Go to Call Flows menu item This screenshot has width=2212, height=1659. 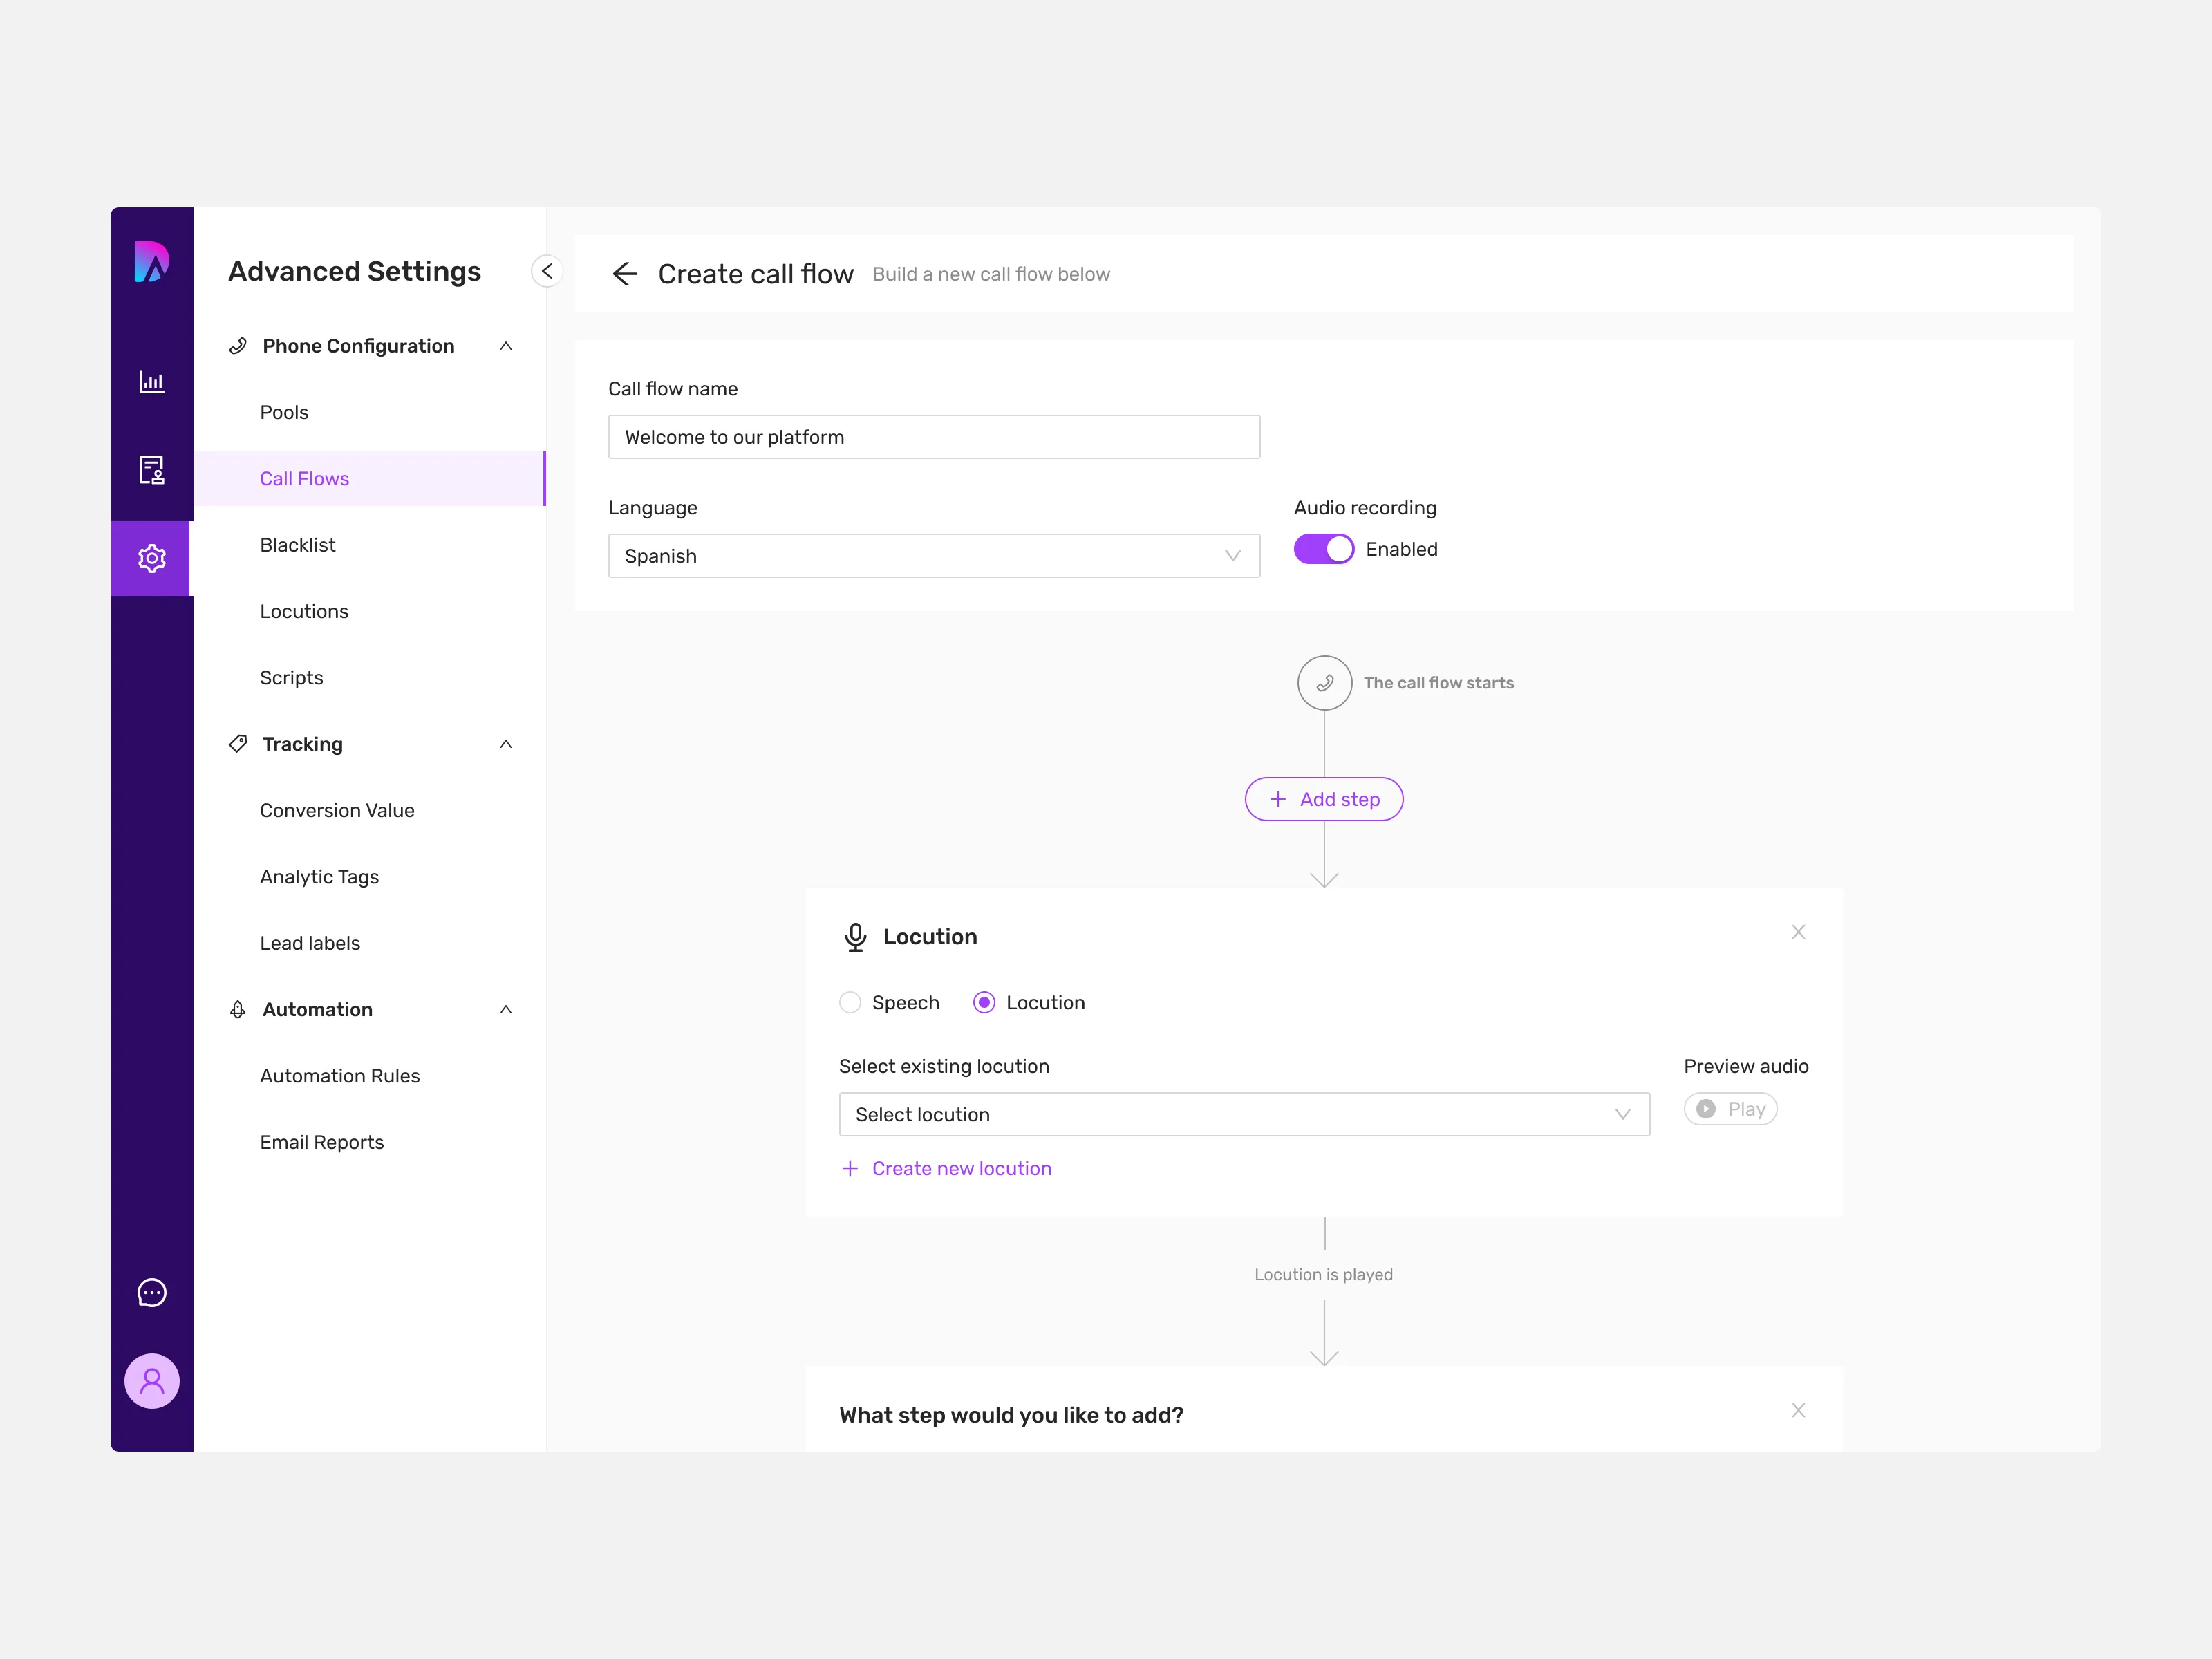[305, 479]
